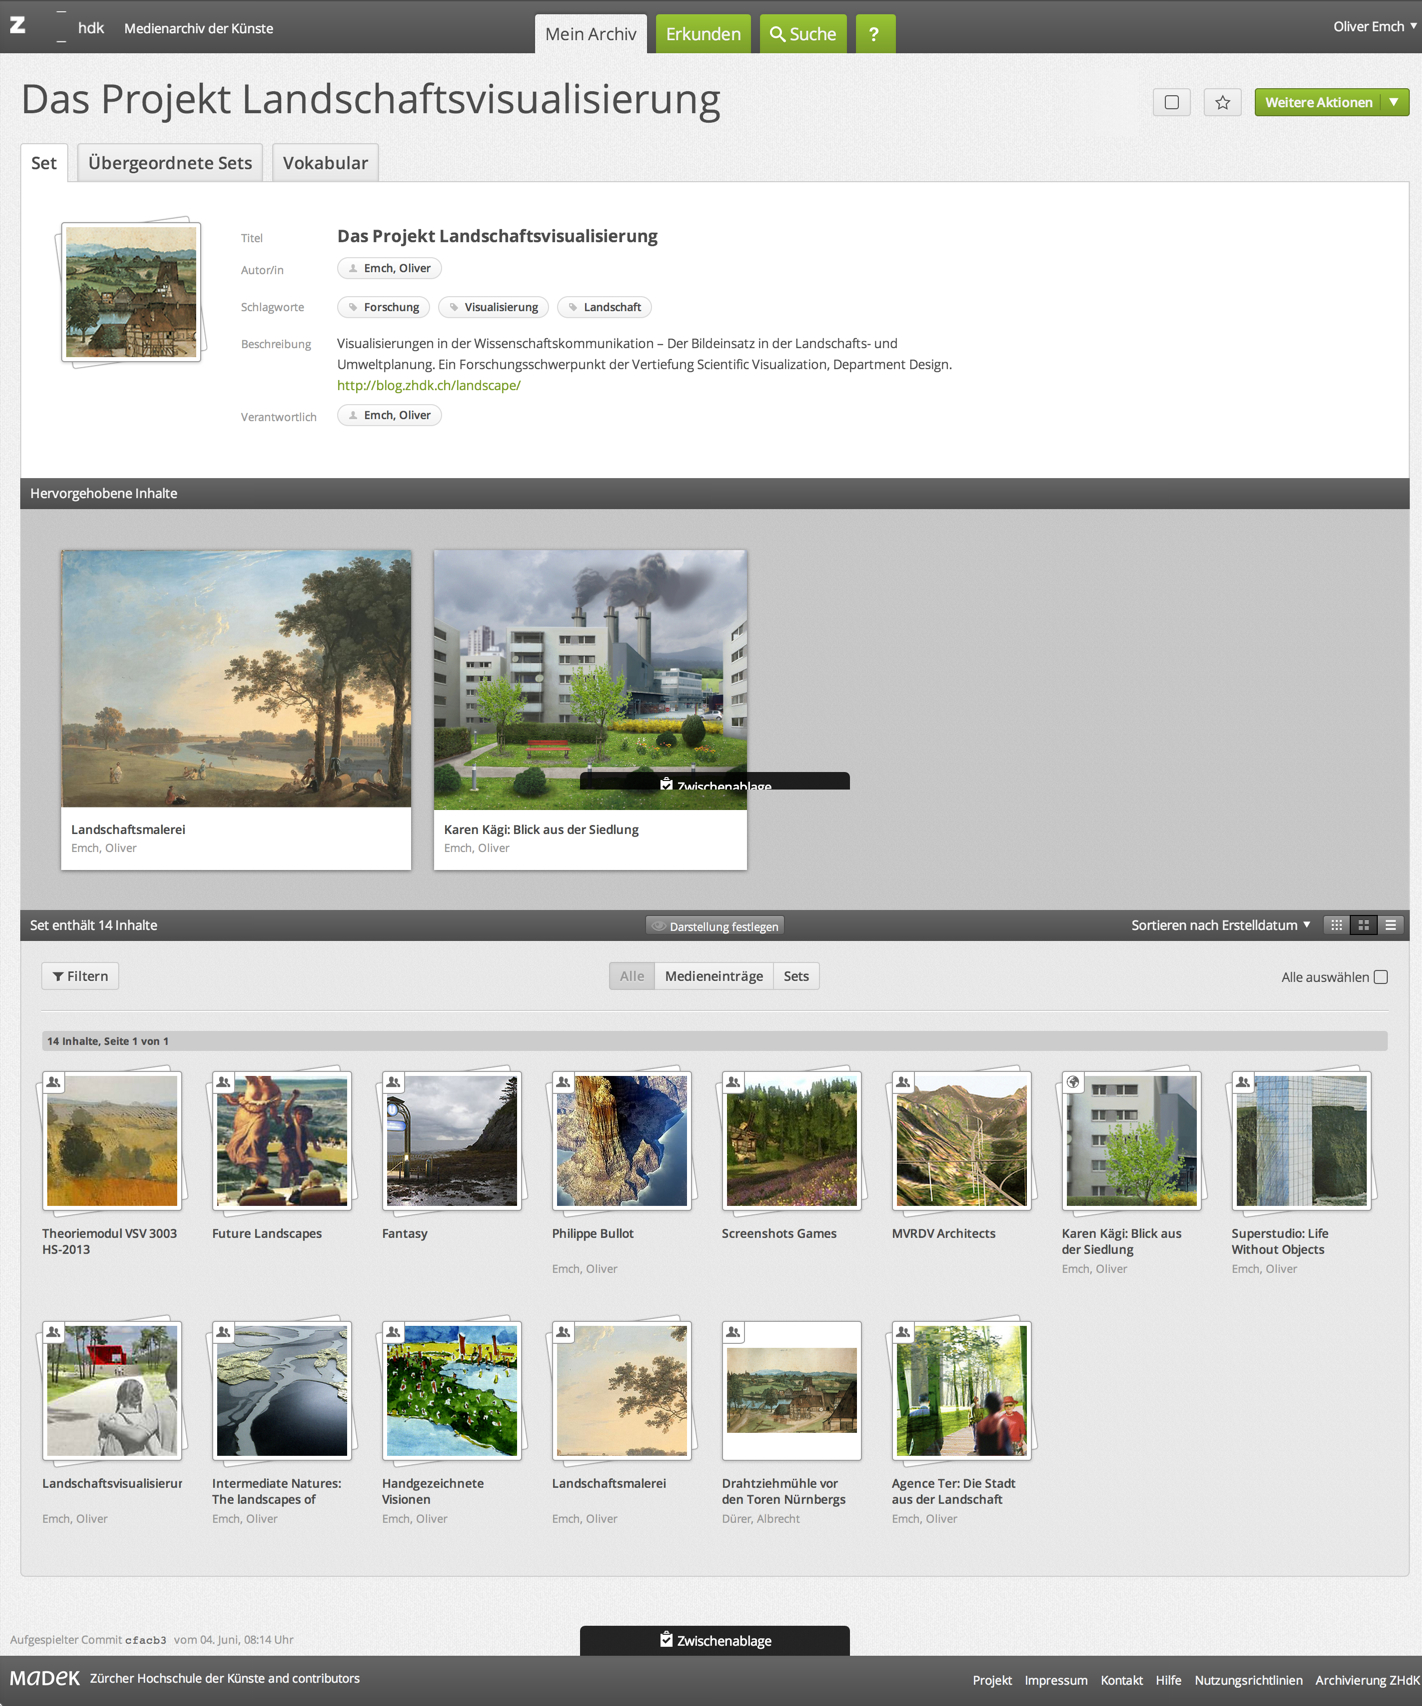This screenshot has width=1422, height=1706.
Task: Open the Oliver Emch user menu
Action: point(1374,27)
